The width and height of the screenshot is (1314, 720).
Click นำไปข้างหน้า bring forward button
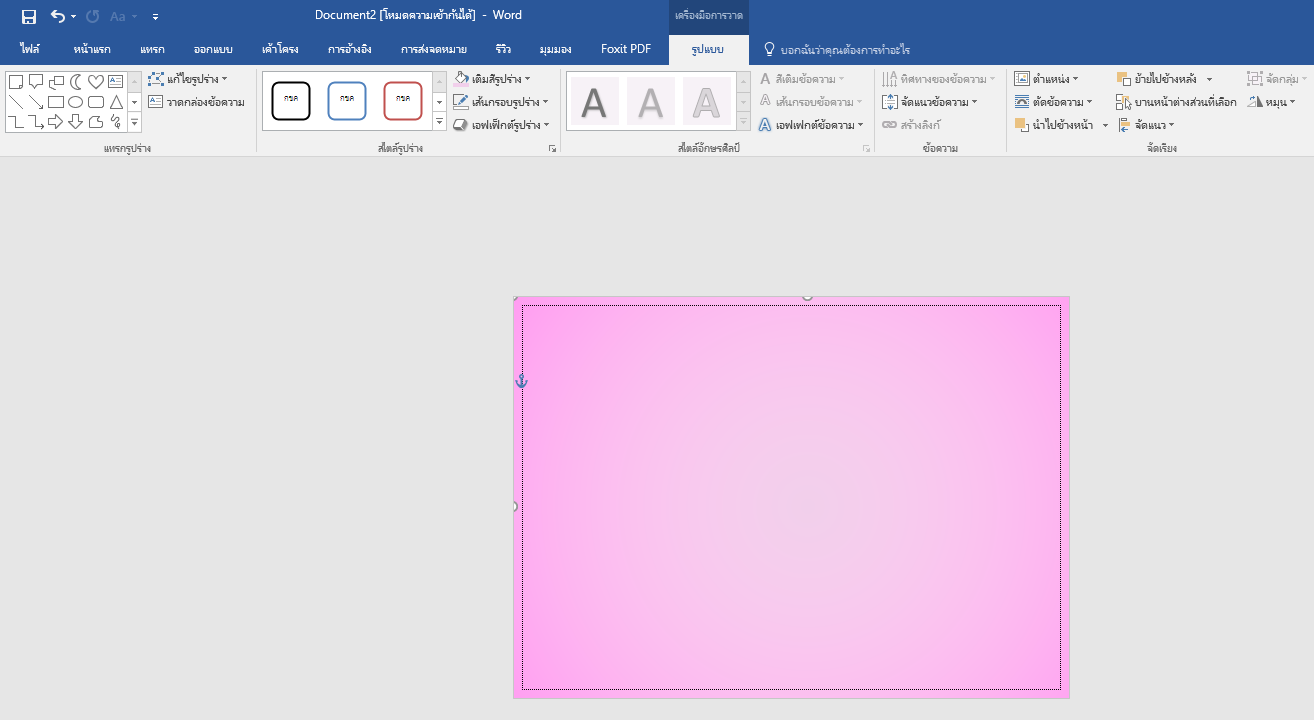1054,125
